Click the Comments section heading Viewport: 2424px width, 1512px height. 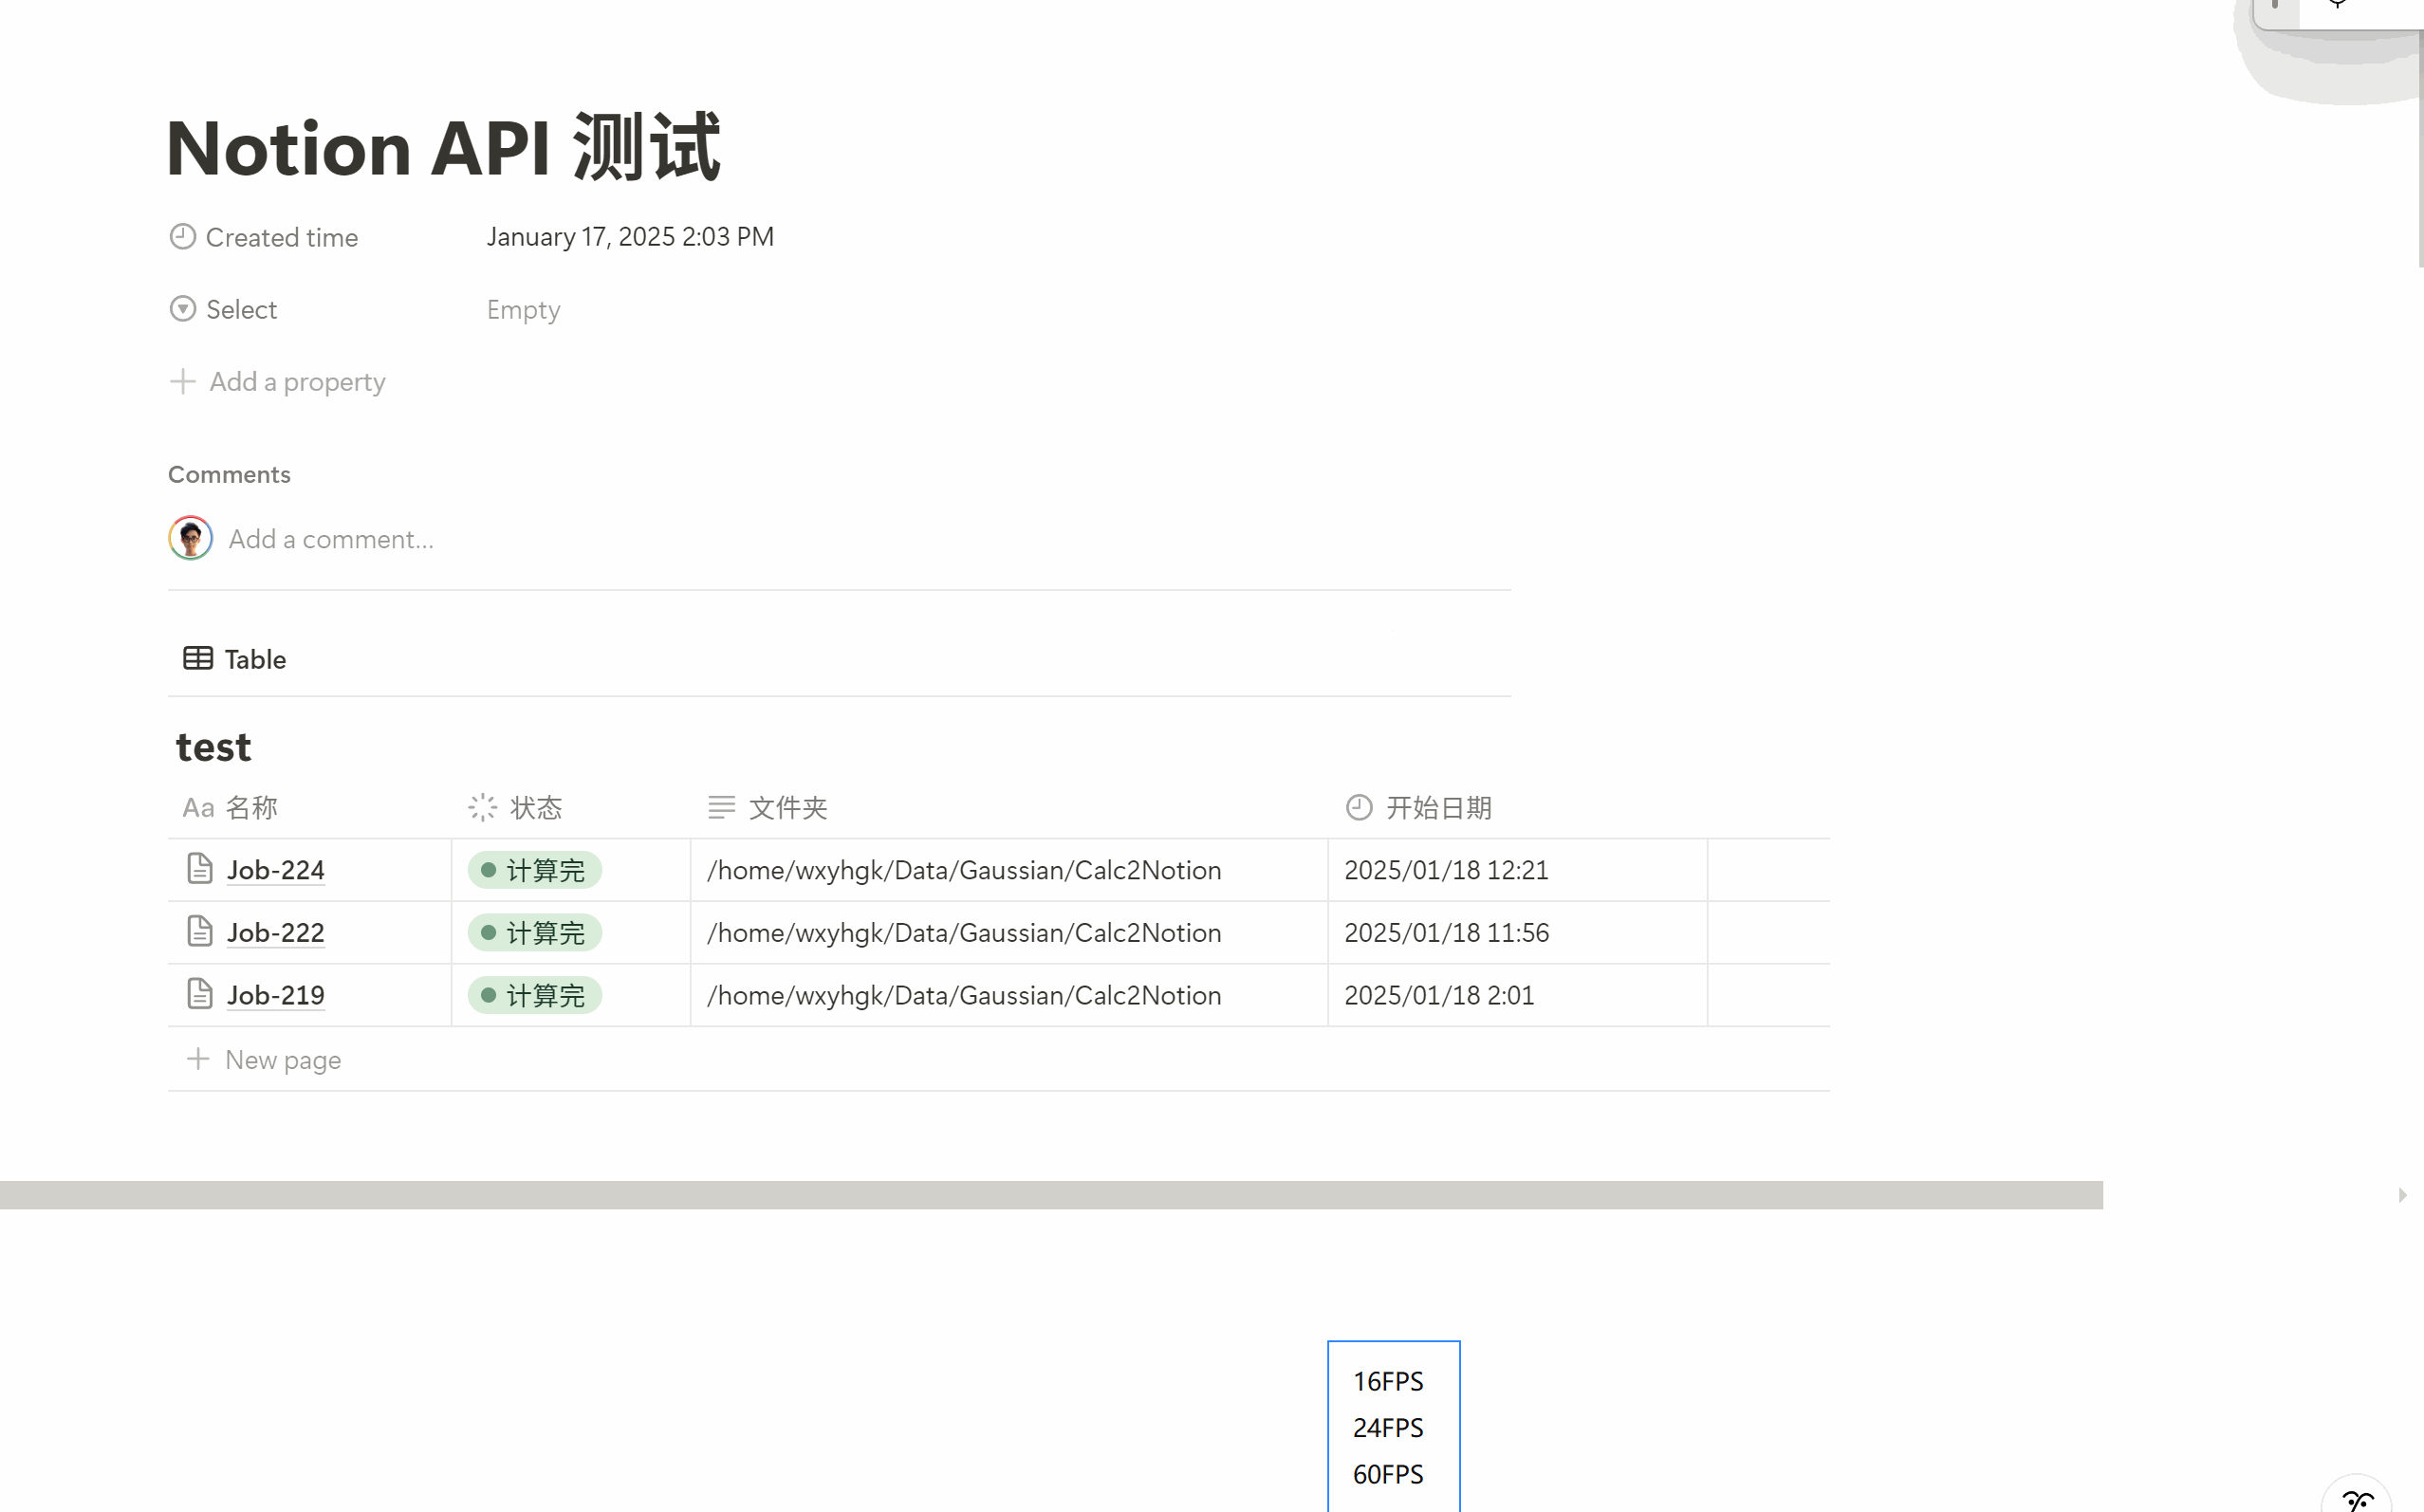pos(229,474)
